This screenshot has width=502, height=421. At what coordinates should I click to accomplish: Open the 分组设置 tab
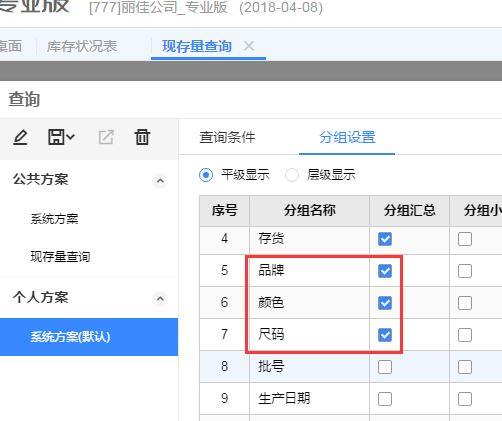347,137
